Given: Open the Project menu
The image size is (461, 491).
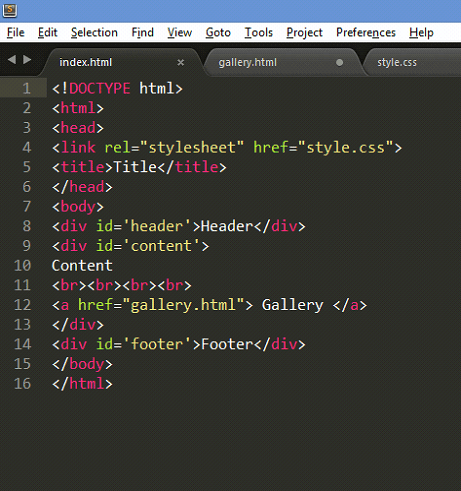Looking at the screenshot, I should click(304, 33).
